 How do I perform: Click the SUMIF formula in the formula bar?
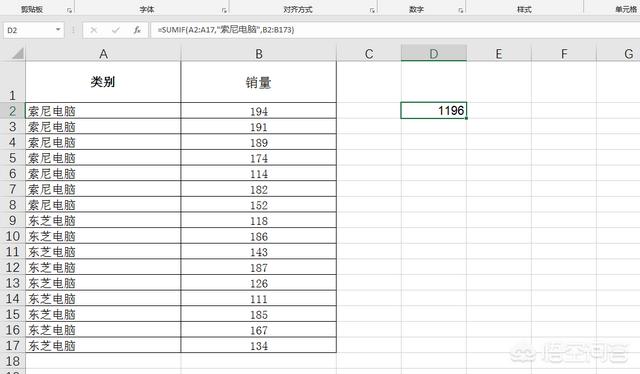tap(226, 29)
